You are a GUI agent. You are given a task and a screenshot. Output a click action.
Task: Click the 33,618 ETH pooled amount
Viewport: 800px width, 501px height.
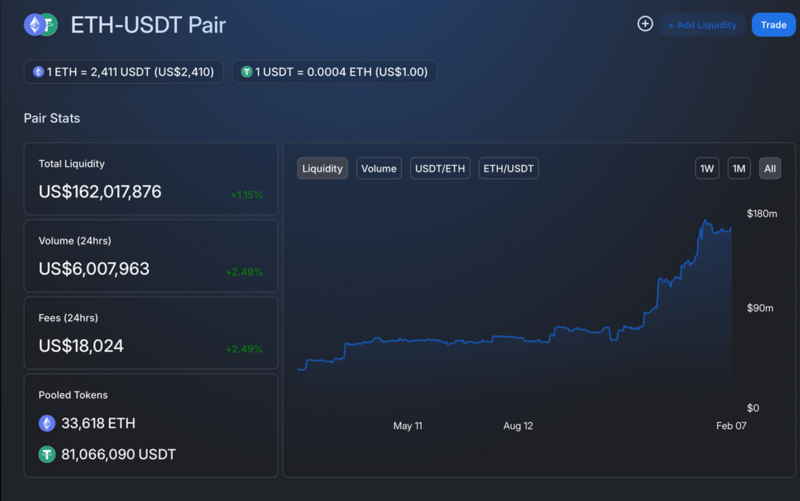click(98, 423)
